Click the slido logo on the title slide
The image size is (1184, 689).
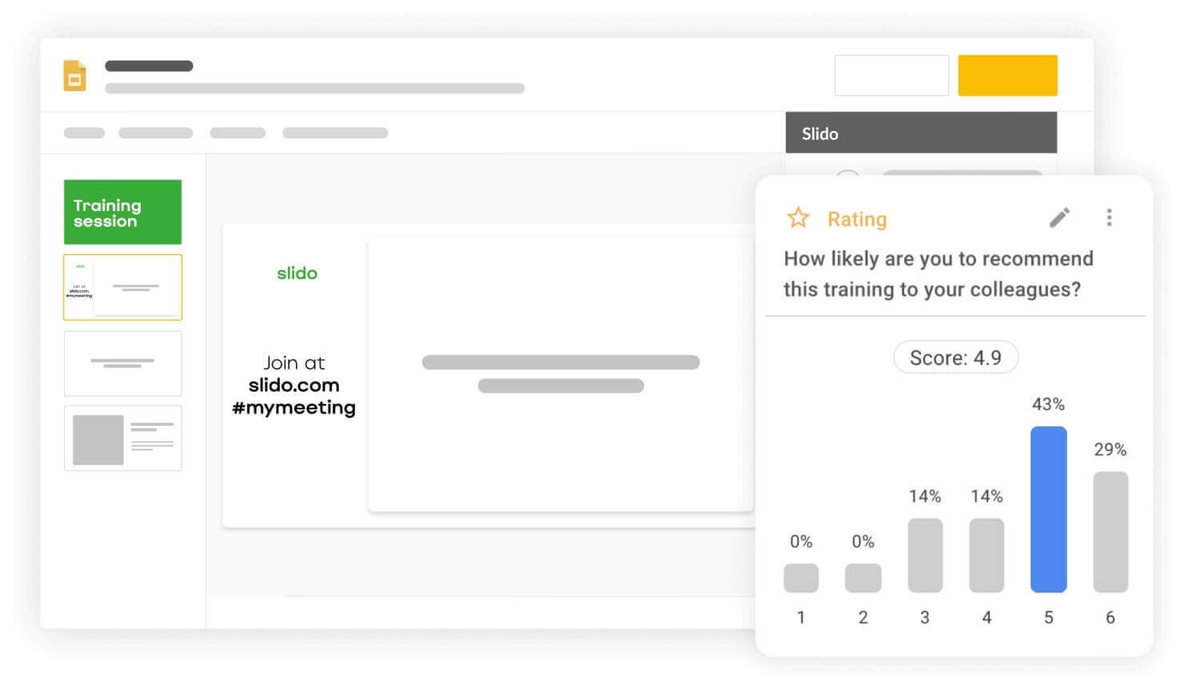click(296, 273)
